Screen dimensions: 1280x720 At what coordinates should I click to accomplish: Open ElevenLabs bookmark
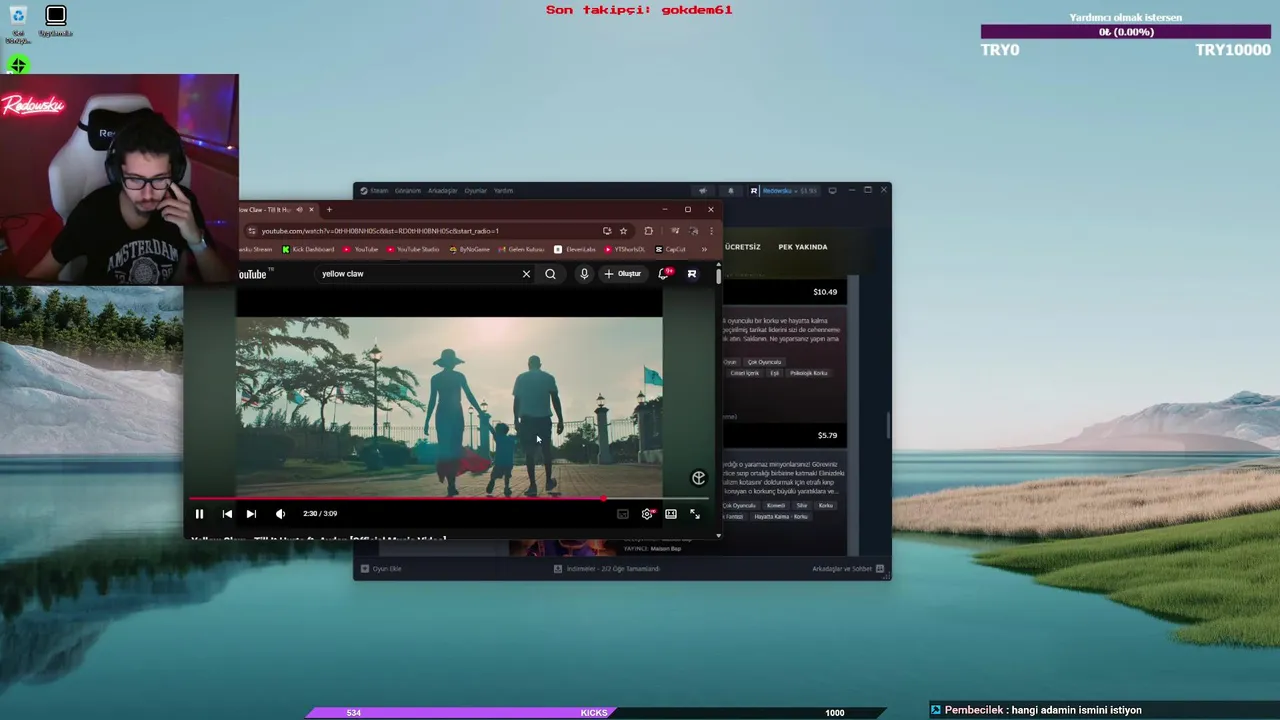(575, 249)
